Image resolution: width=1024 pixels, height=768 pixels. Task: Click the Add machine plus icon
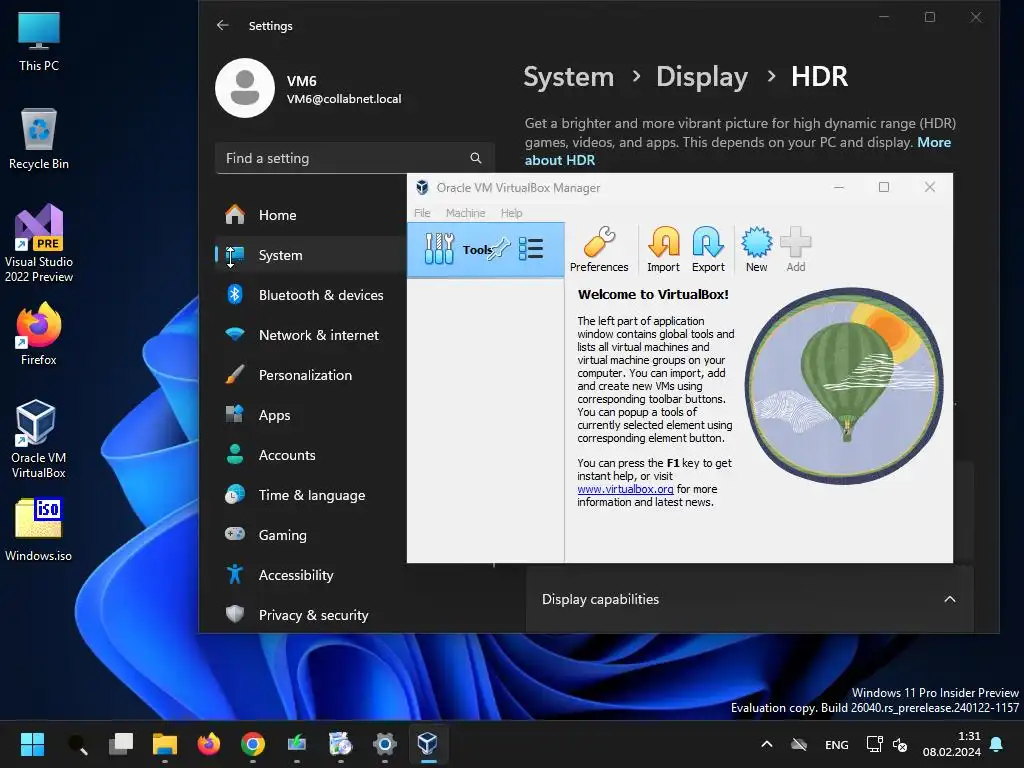tap(795, 249)
